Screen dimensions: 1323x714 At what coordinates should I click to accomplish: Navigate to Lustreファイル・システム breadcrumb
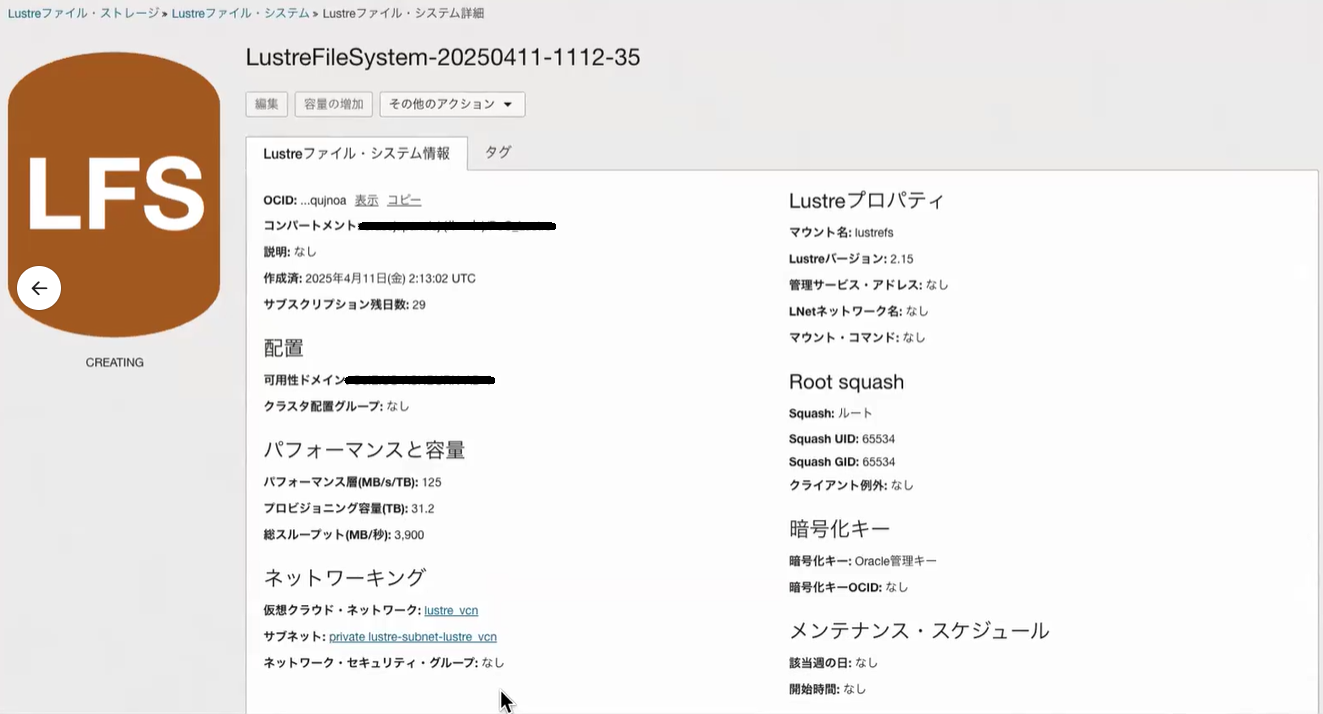tap(241, 14)
